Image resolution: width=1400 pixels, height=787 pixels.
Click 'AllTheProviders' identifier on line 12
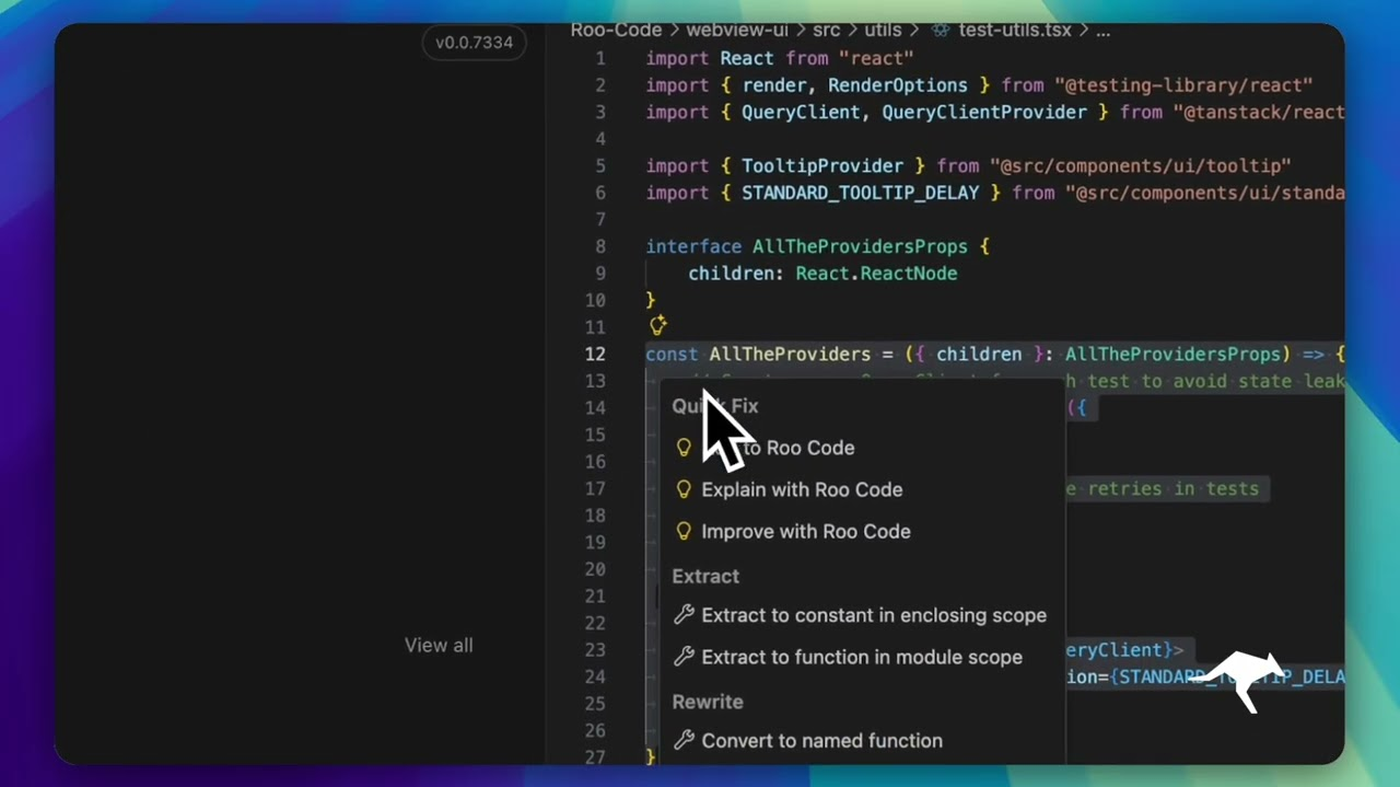(790, 354)
